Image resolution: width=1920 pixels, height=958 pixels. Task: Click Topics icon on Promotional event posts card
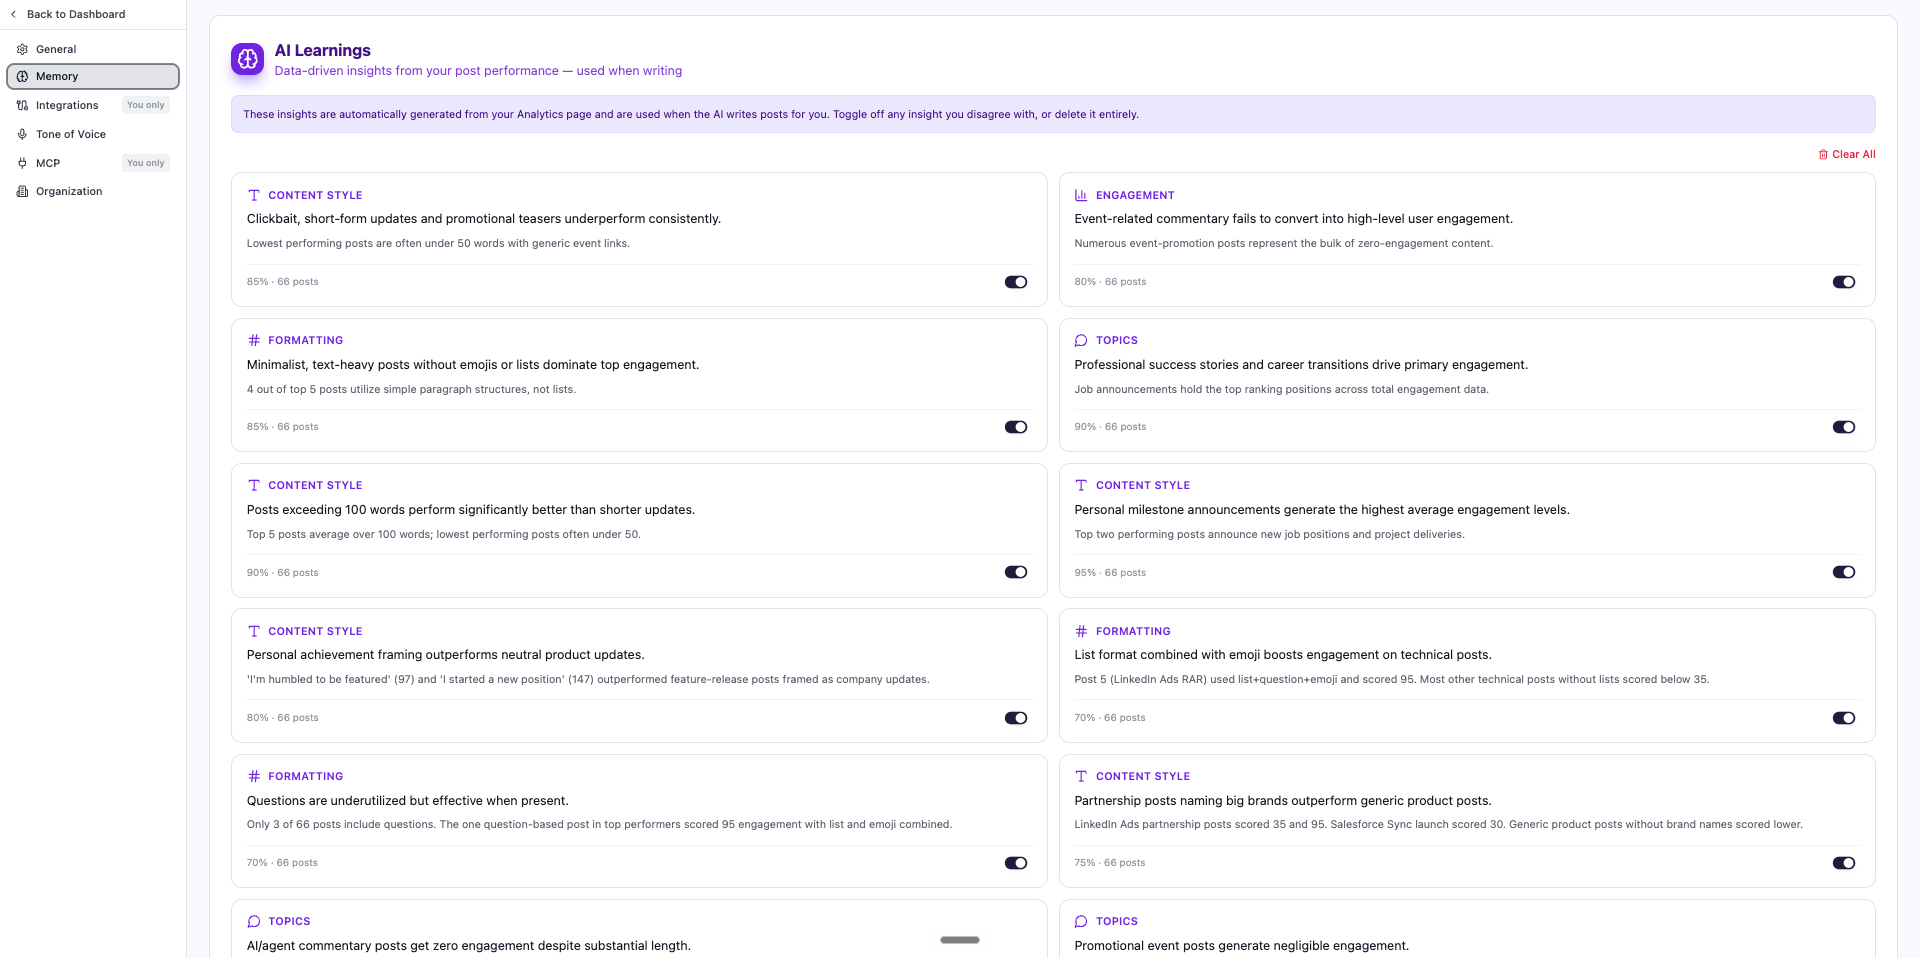[1081, 921]
